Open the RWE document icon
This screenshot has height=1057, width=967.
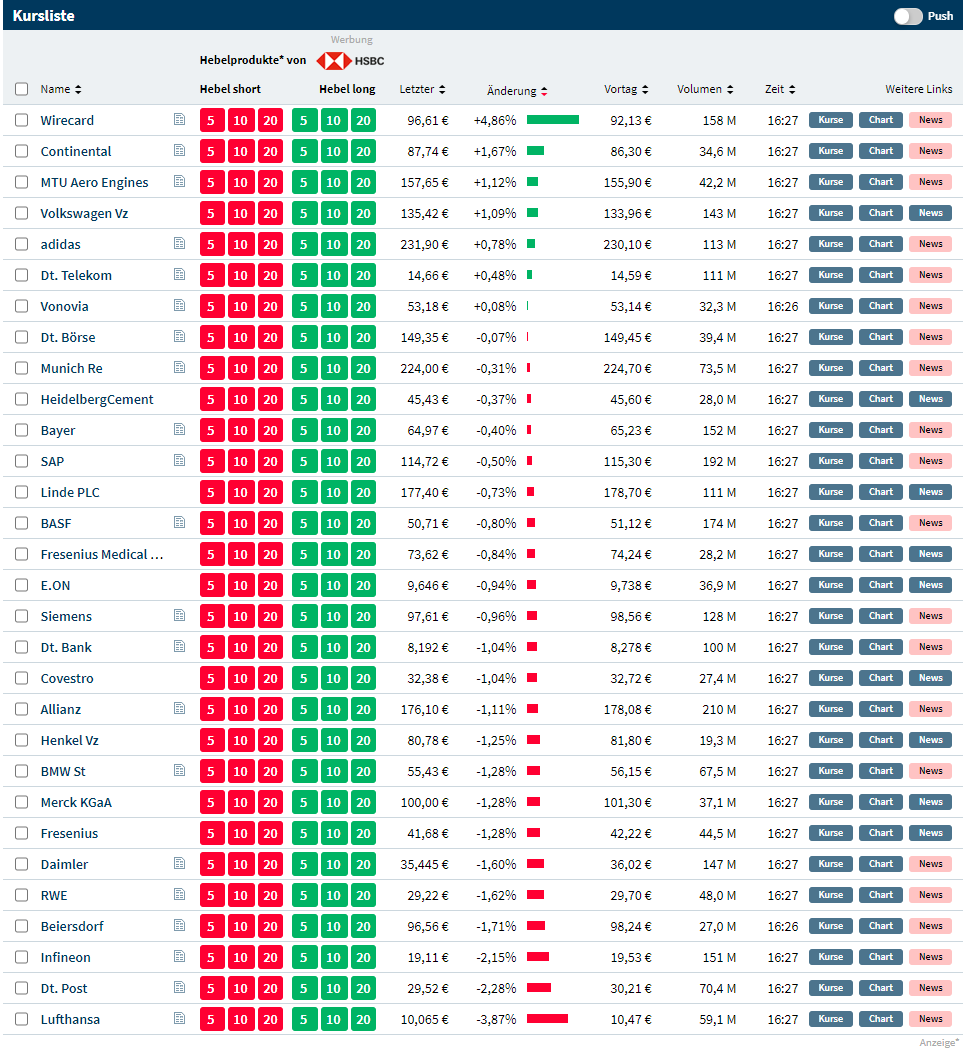179,895
